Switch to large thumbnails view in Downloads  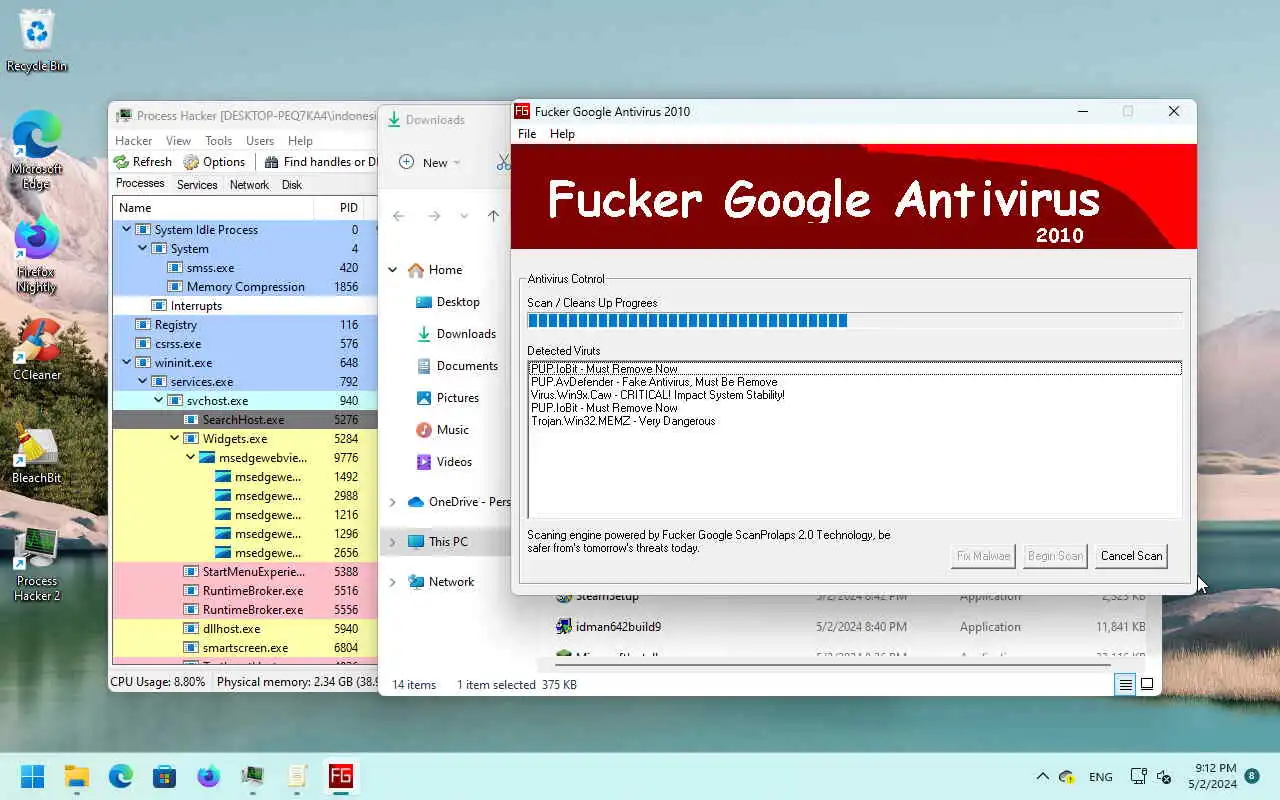1147,684
